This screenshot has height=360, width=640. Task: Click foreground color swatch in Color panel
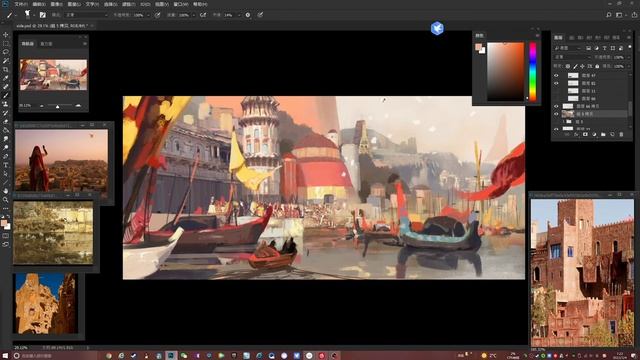(478, 47)
